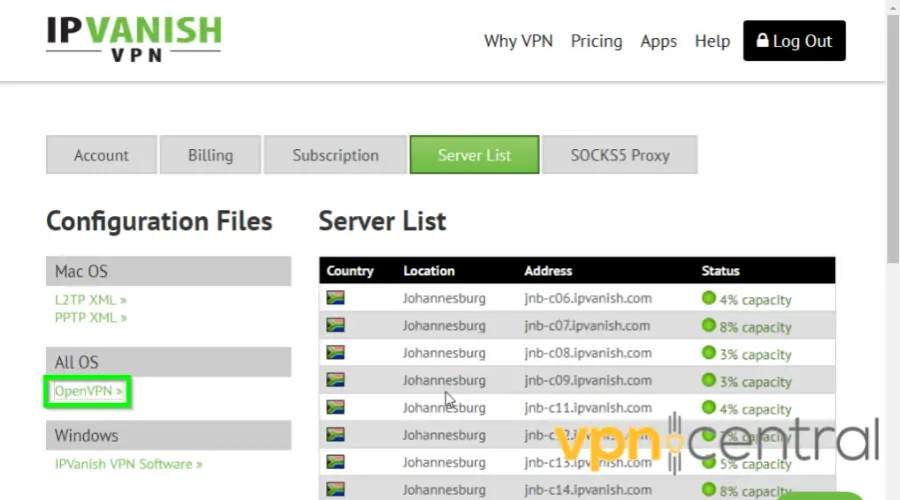This screenshot has width=900, height=500.
Task: Click the flag icon for jnb-c11.ipvanish.com
Action: click(335, 407)
